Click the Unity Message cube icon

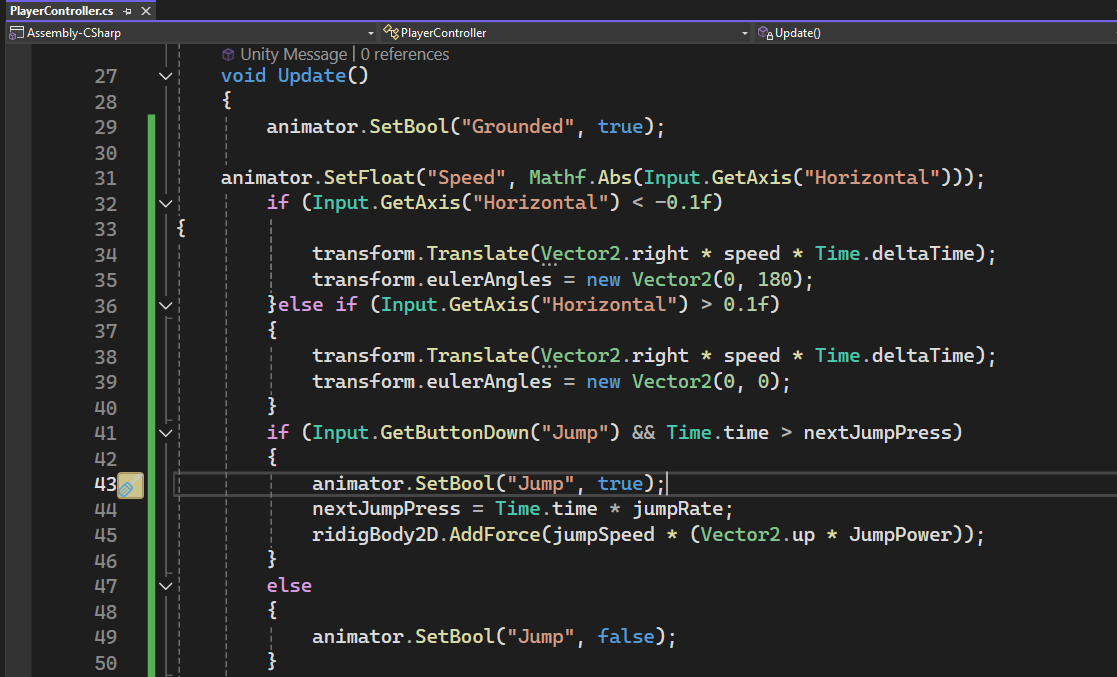coord(228,54)
